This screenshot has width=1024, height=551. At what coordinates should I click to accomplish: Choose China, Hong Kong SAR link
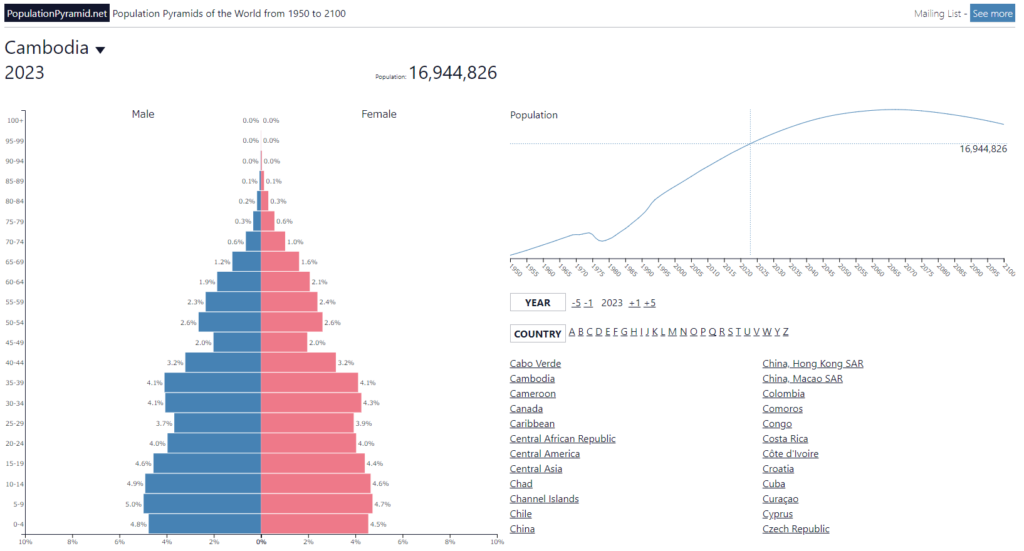tap(812, 364)
